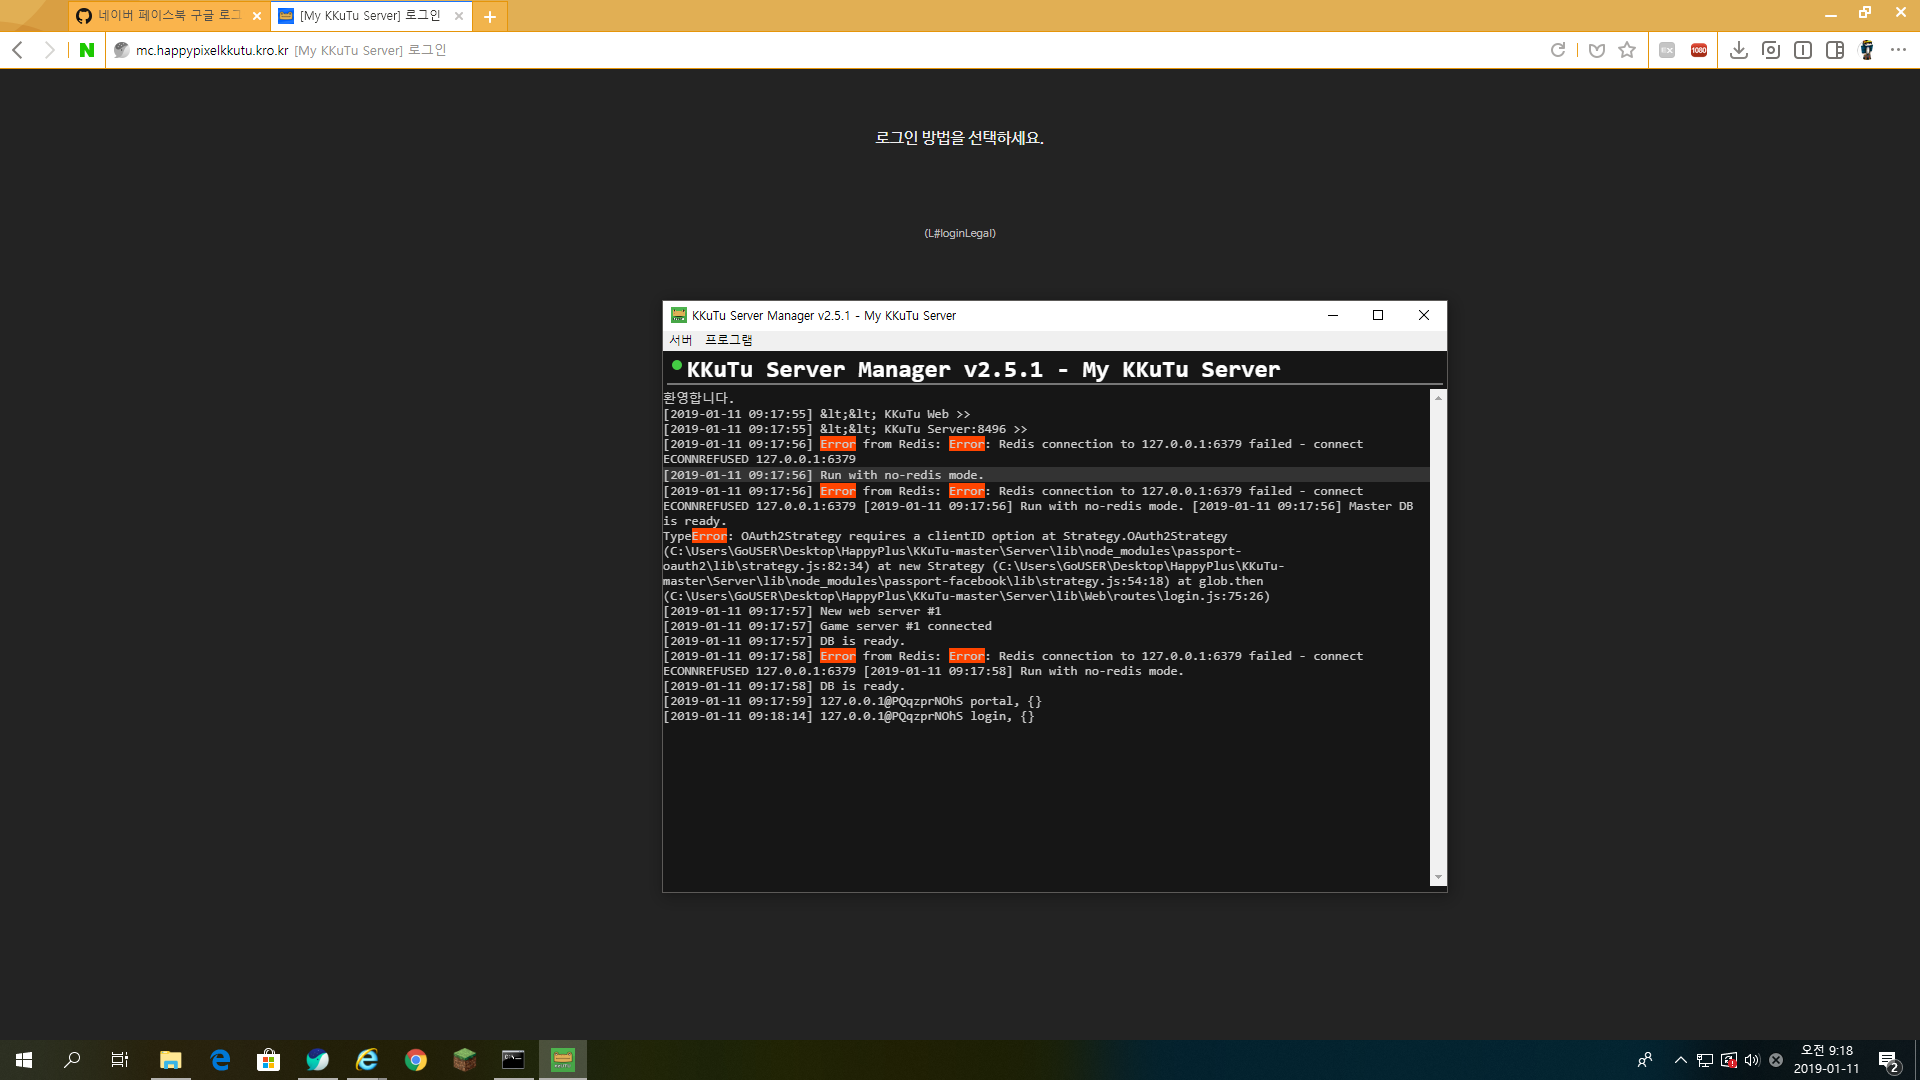
Task: Click the (L#loginLegal) link
Action: point(959,232)
